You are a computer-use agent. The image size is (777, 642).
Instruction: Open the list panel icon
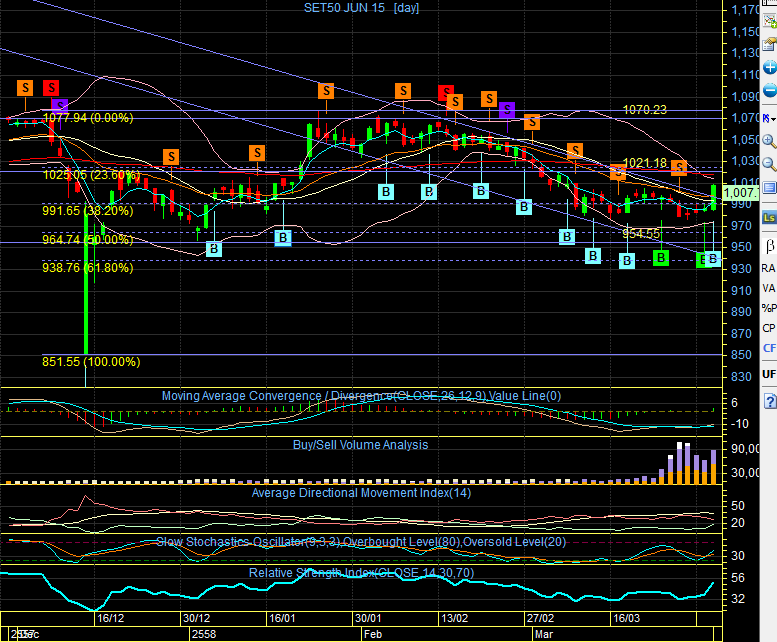coord(770,187)
